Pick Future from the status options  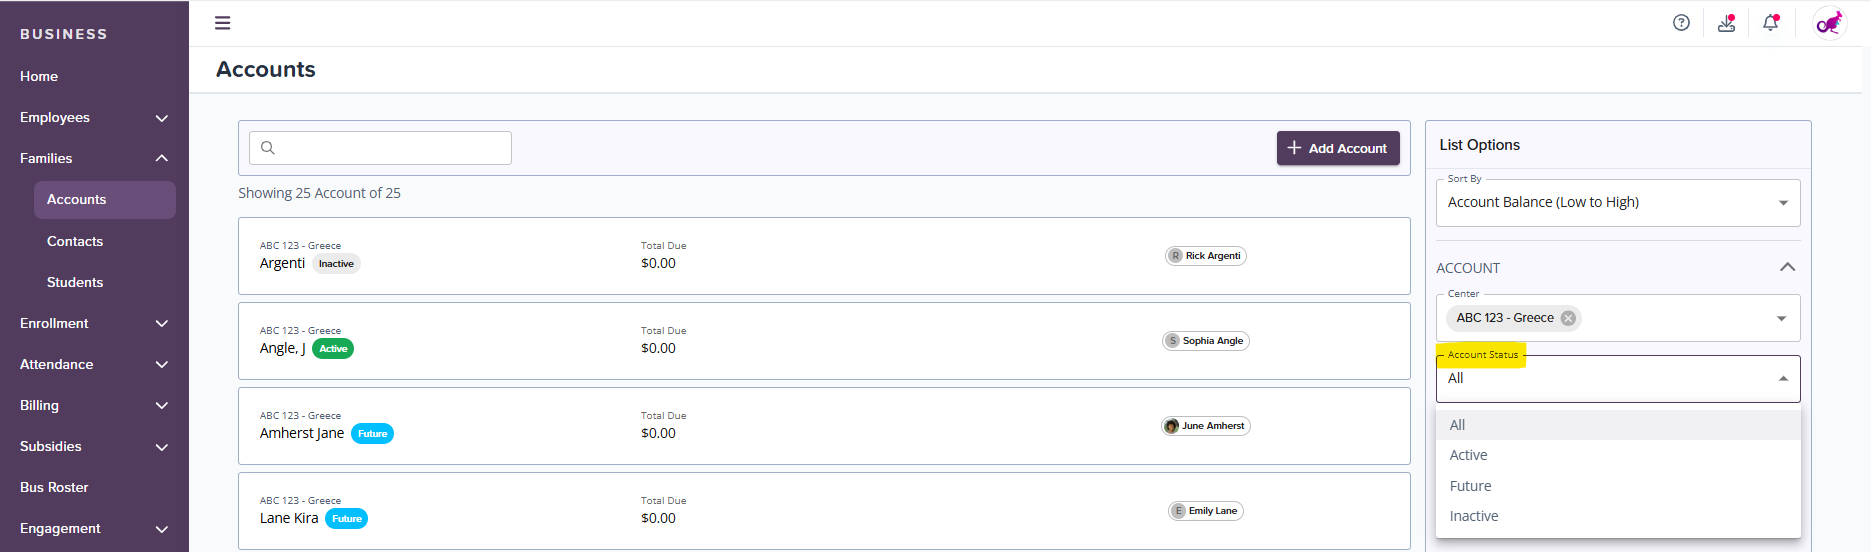point(1470,486)
